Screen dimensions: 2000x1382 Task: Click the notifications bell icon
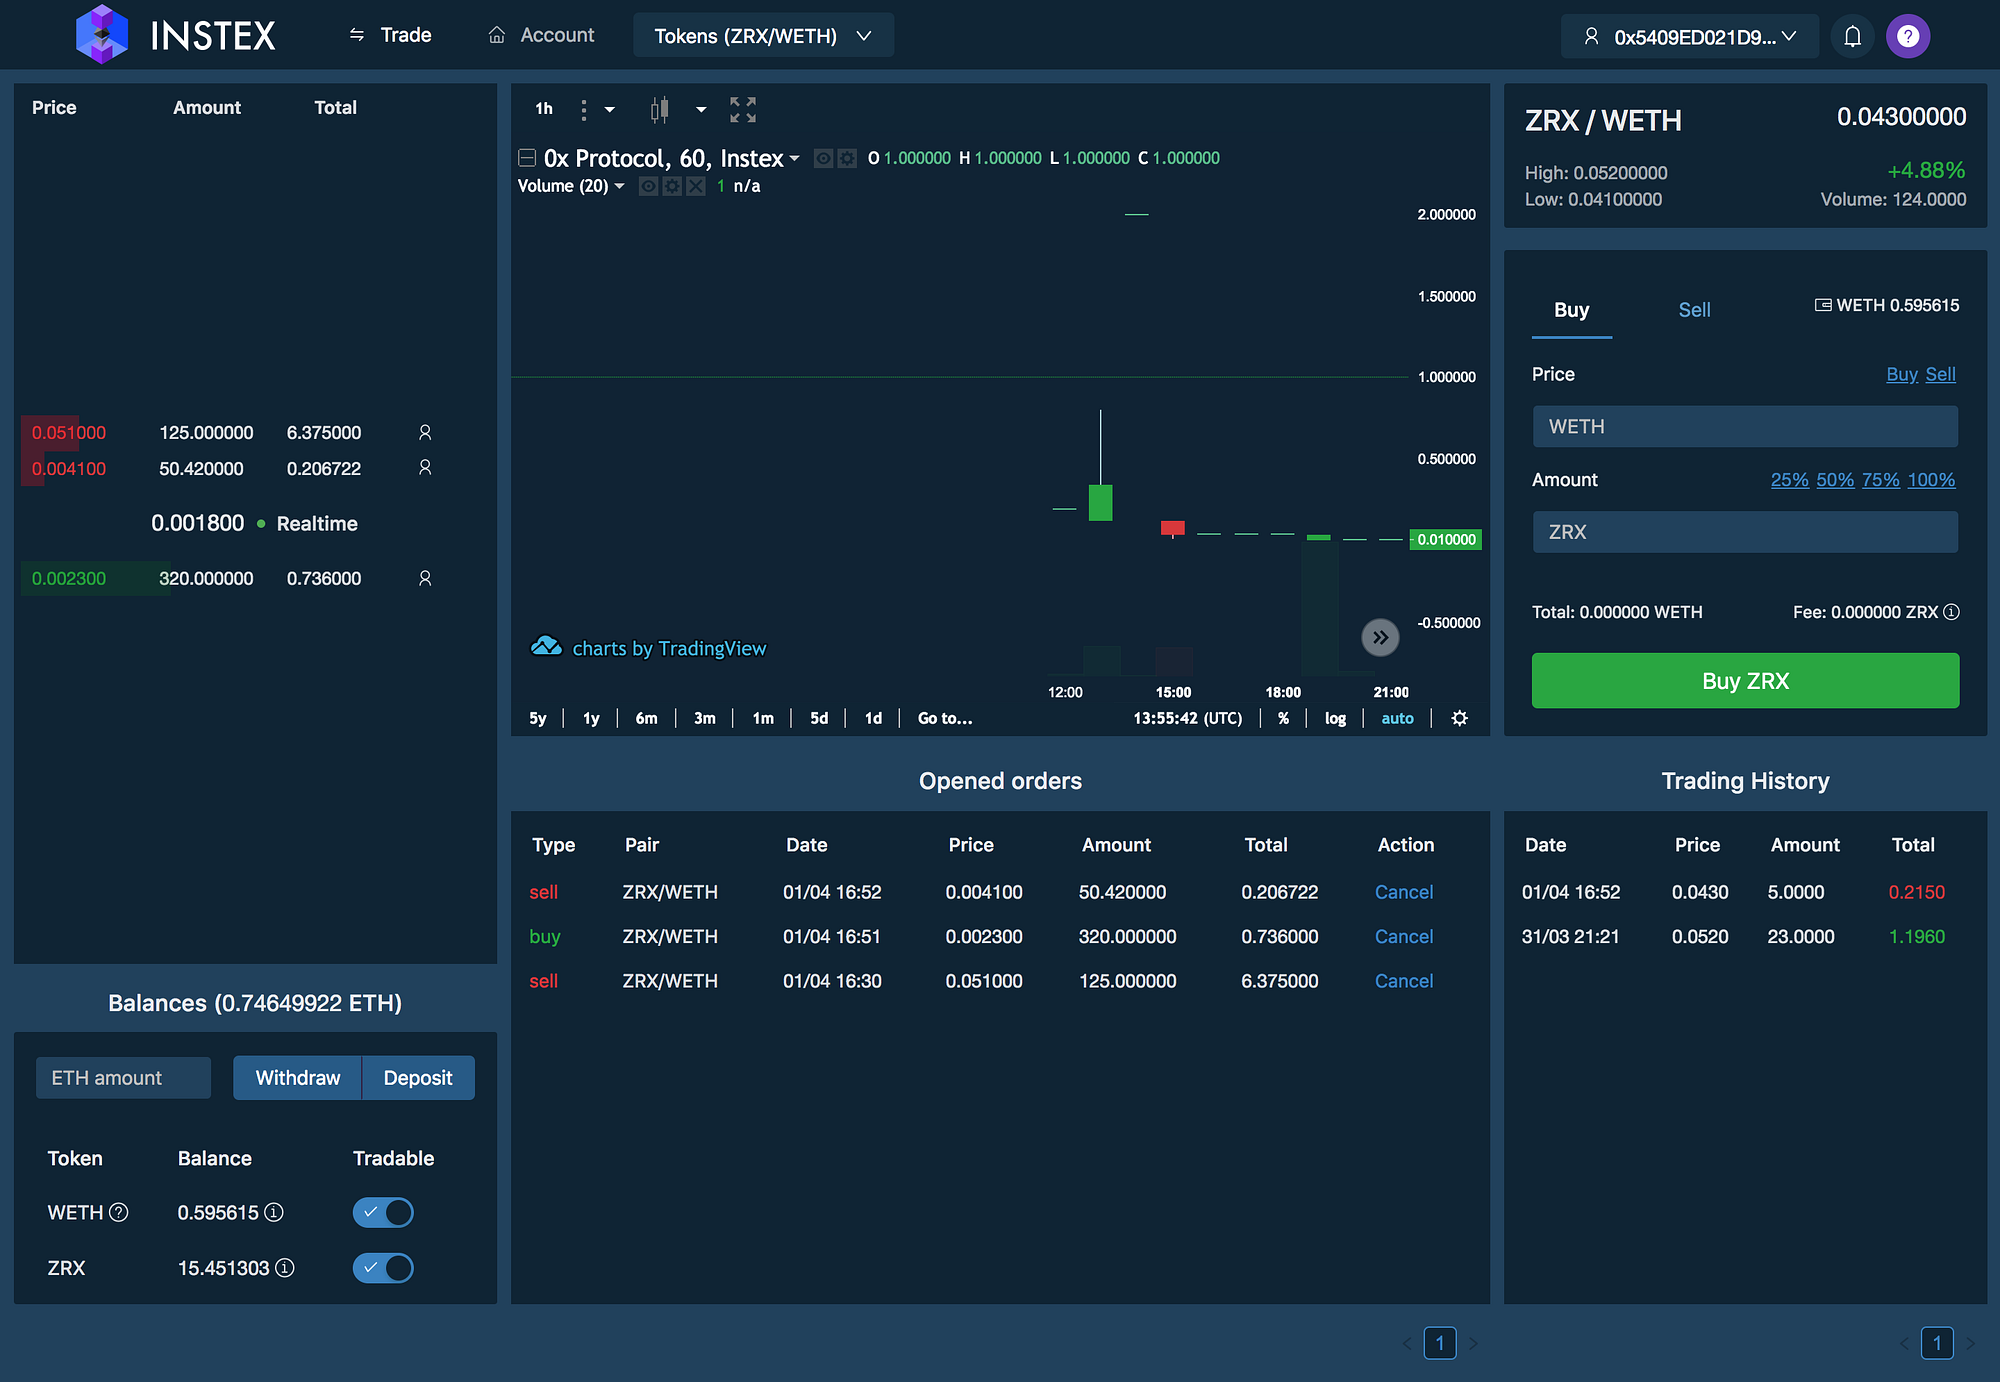[1852, 37]
